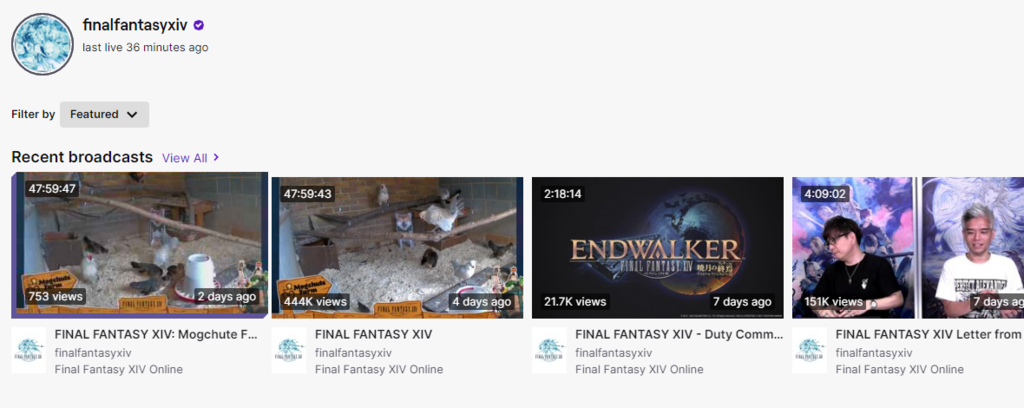Click the game icon beside Duty Comm broadcast
Image resolution: width=1024 pixels, height=408 pixels.
click(x=549, y=351)
